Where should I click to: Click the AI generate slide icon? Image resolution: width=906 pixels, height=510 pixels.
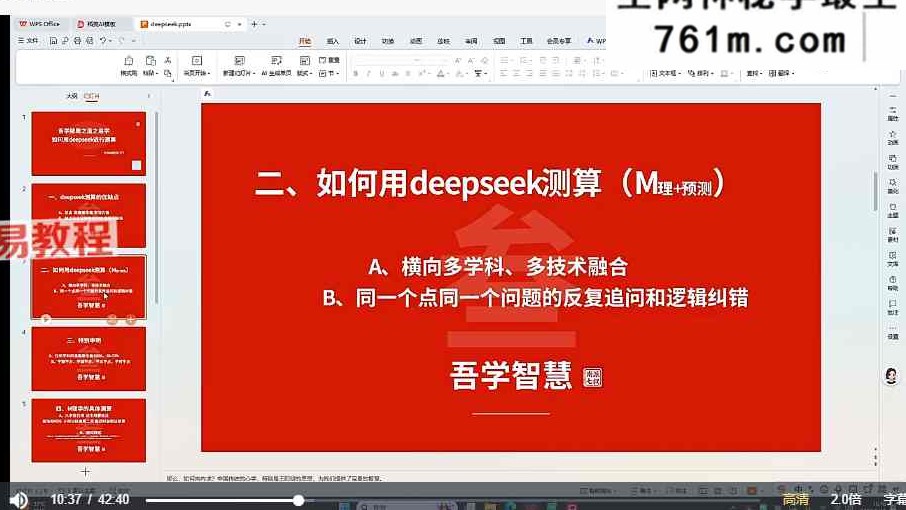276,61
